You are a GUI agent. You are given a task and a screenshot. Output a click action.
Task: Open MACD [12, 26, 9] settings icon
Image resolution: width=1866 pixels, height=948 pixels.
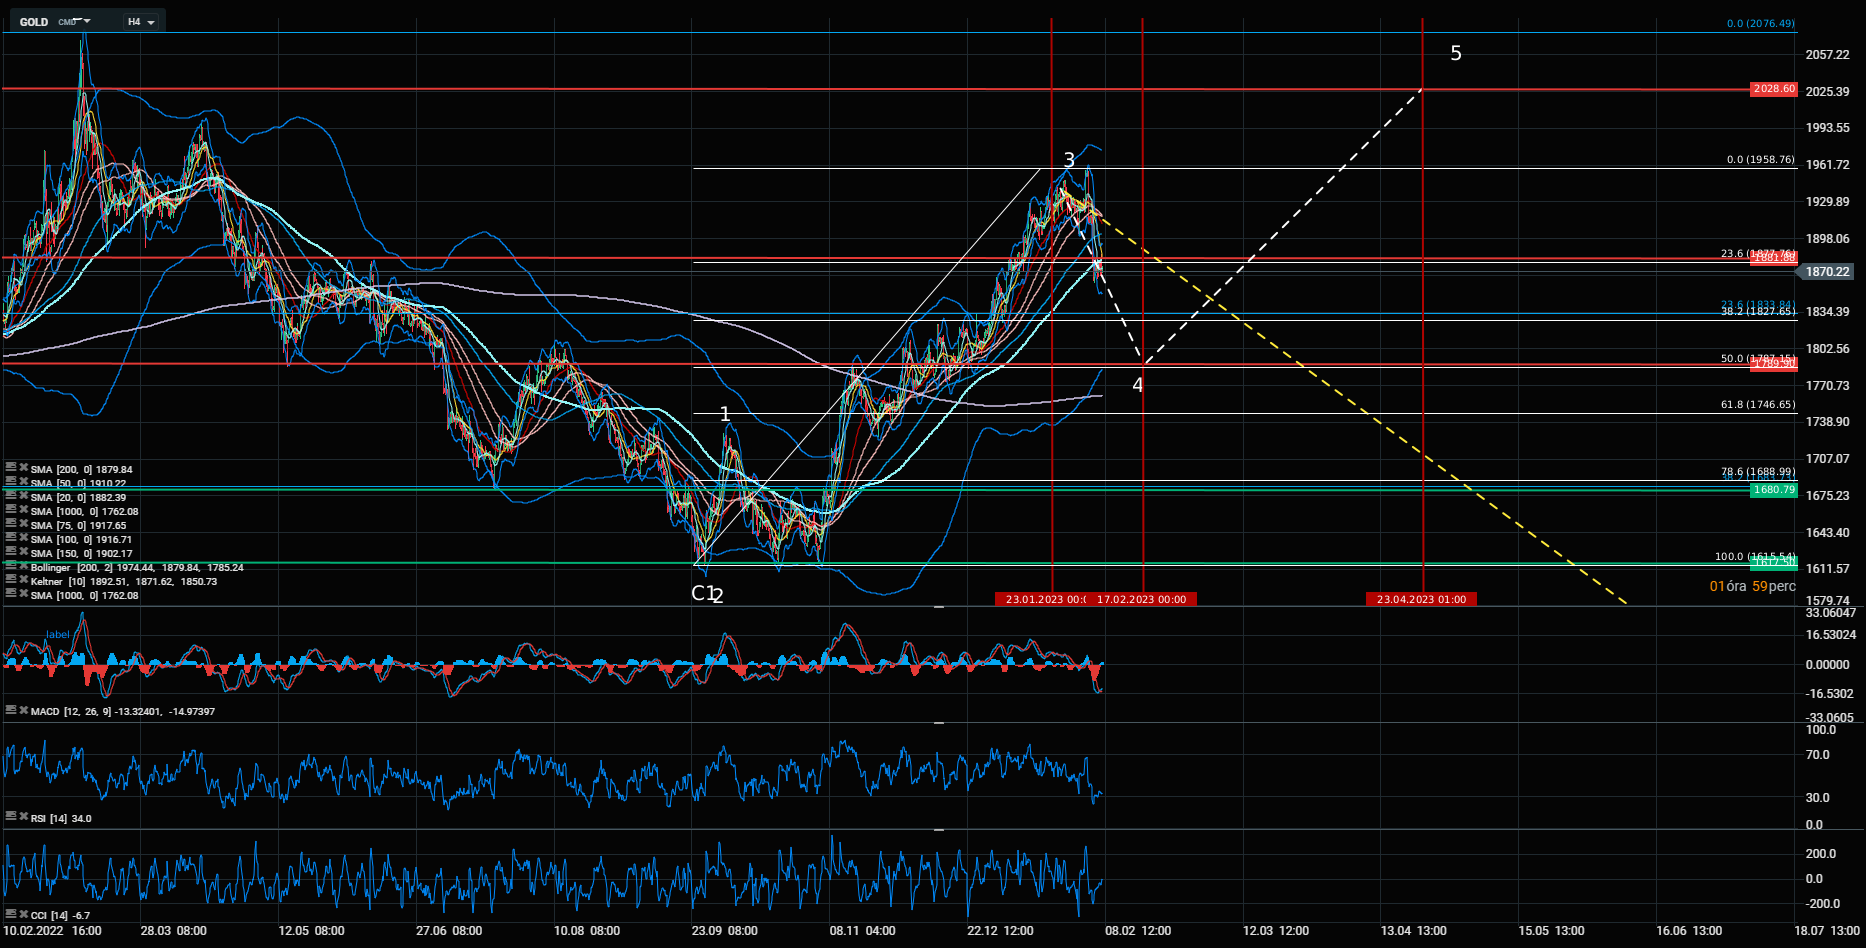pos(10,711)
